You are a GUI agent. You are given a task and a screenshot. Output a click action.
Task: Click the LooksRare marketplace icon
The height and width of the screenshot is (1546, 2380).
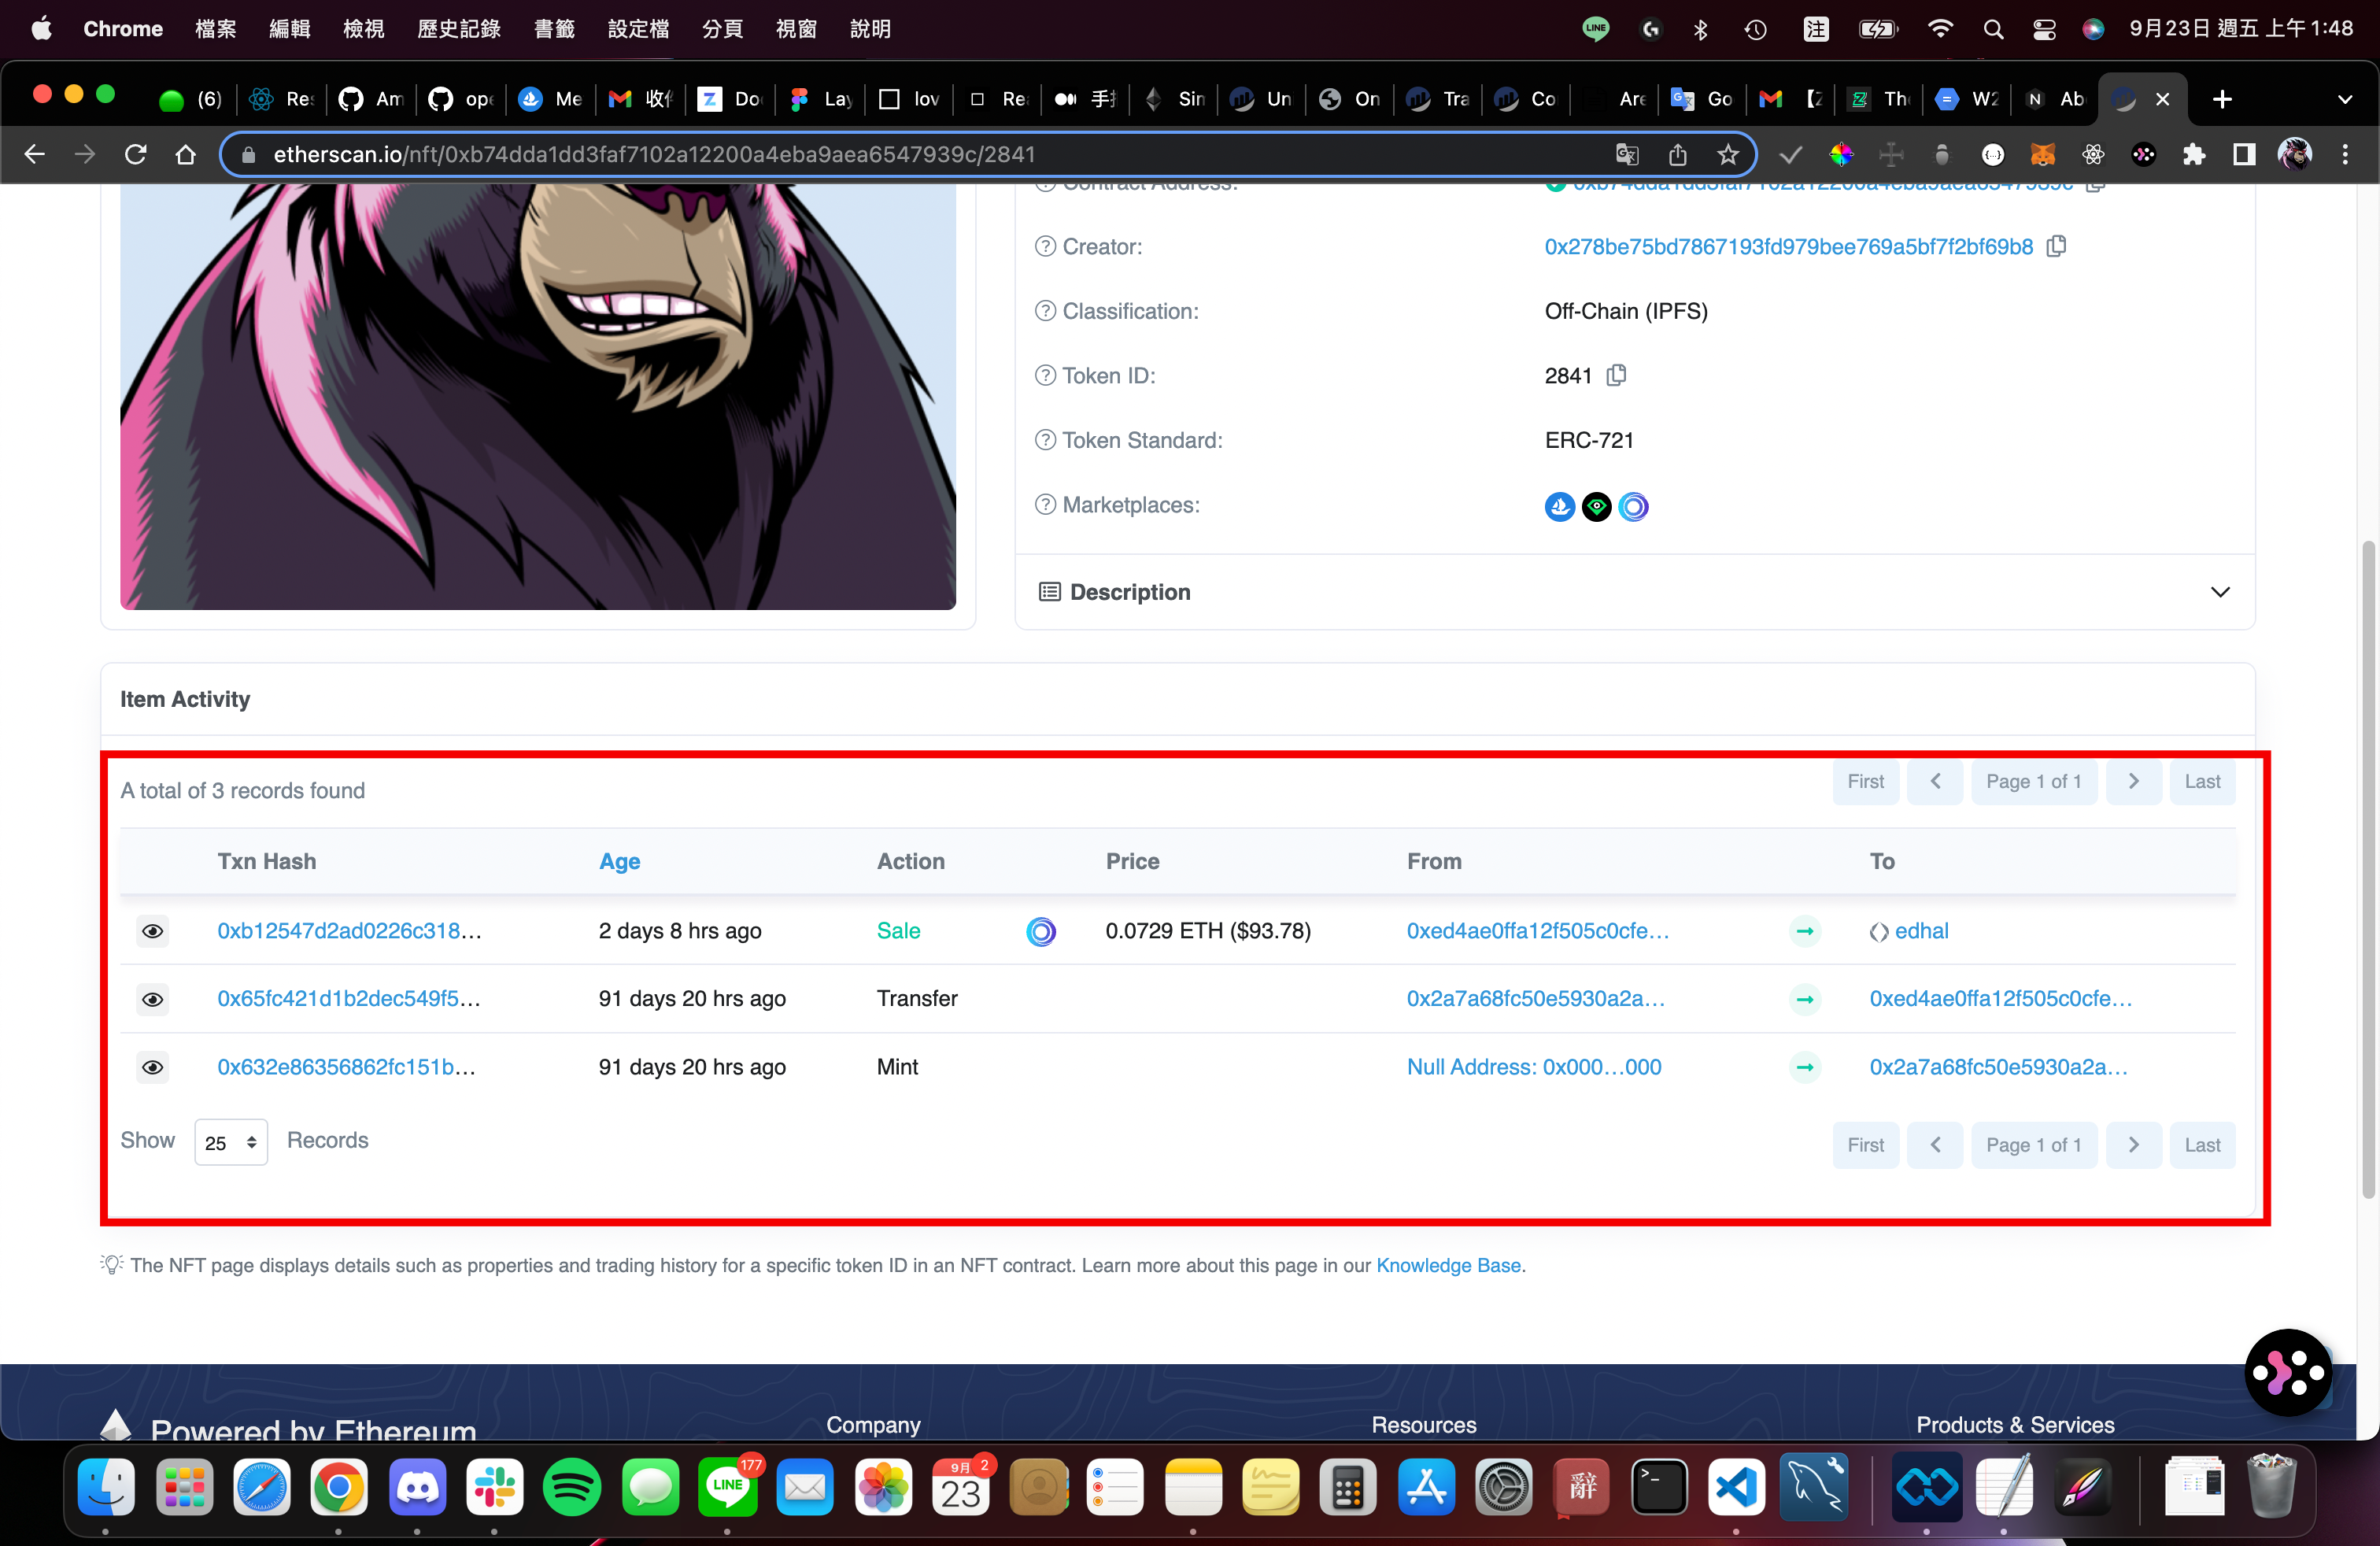1596,507
